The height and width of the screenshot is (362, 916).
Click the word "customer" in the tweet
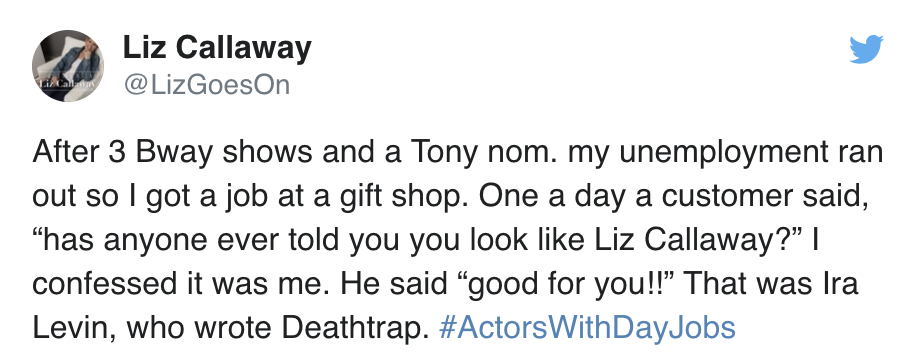point(732,197)
